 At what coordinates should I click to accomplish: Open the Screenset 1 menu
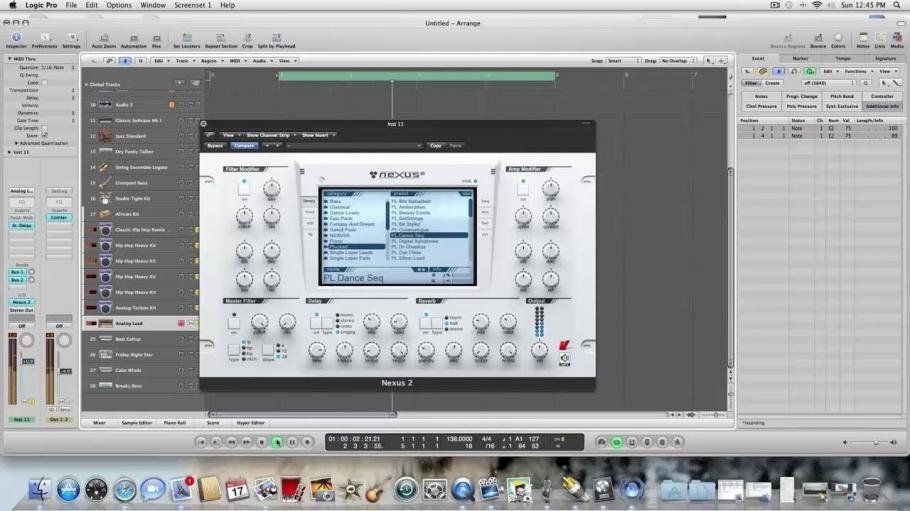192,5
